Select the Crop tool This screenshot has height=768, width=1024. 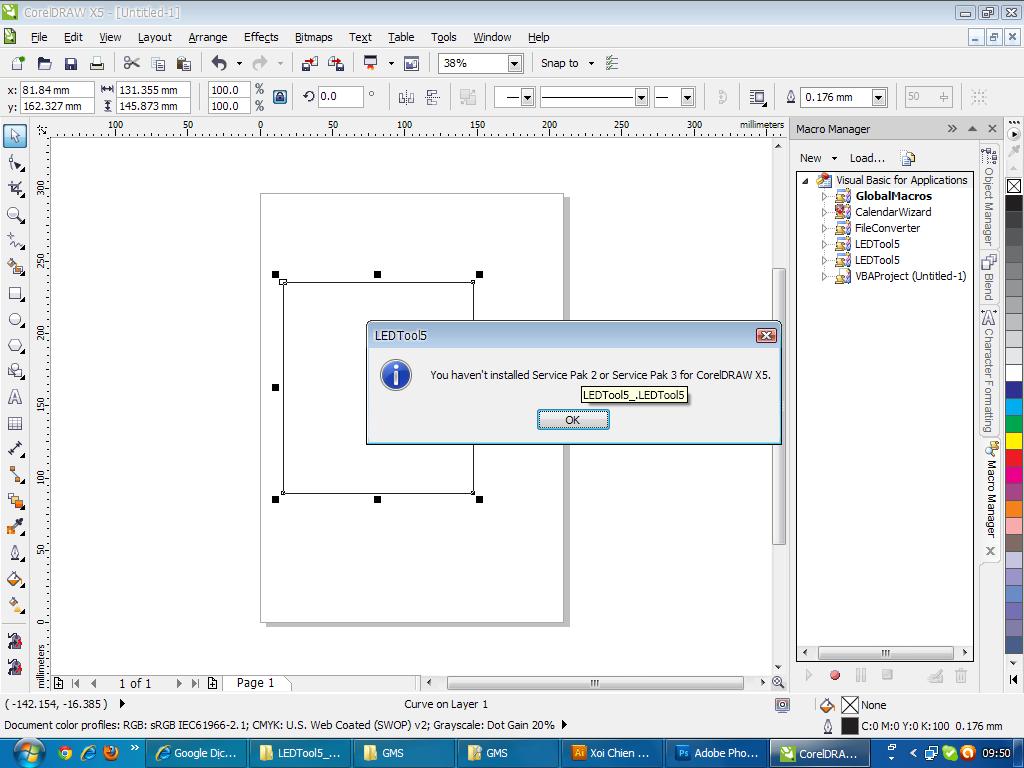coord(15,189)
